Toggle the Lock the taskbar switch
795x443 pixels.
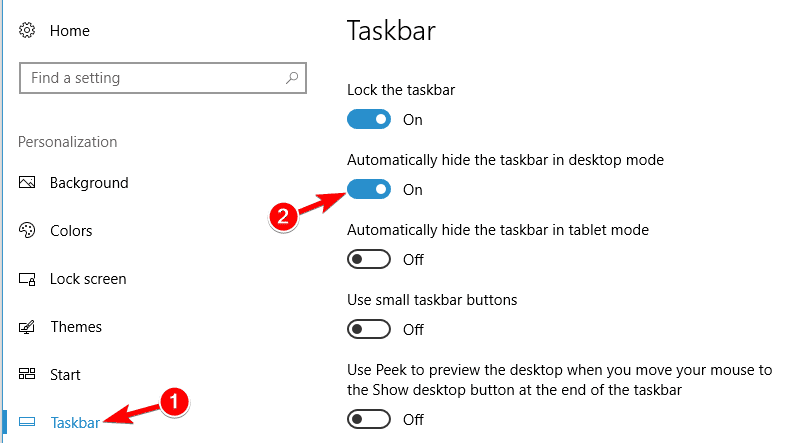370,120
